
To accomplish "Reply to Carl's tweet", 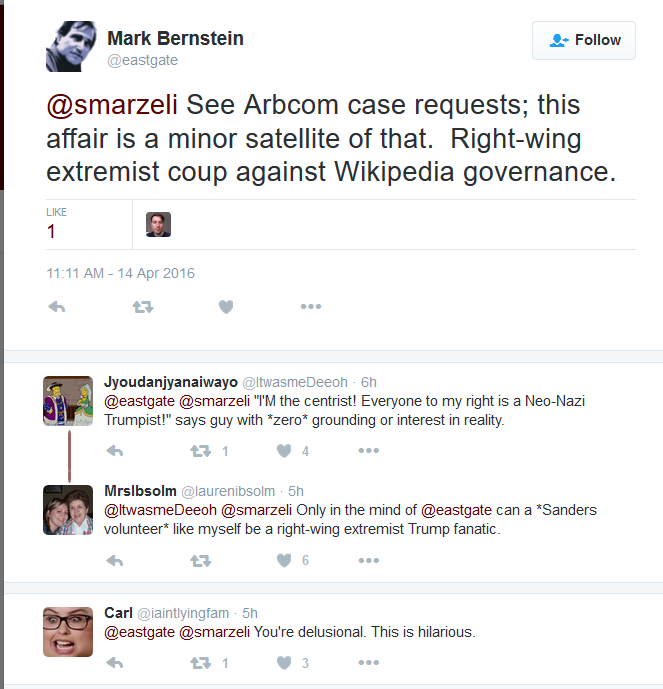I will [115, 663].
